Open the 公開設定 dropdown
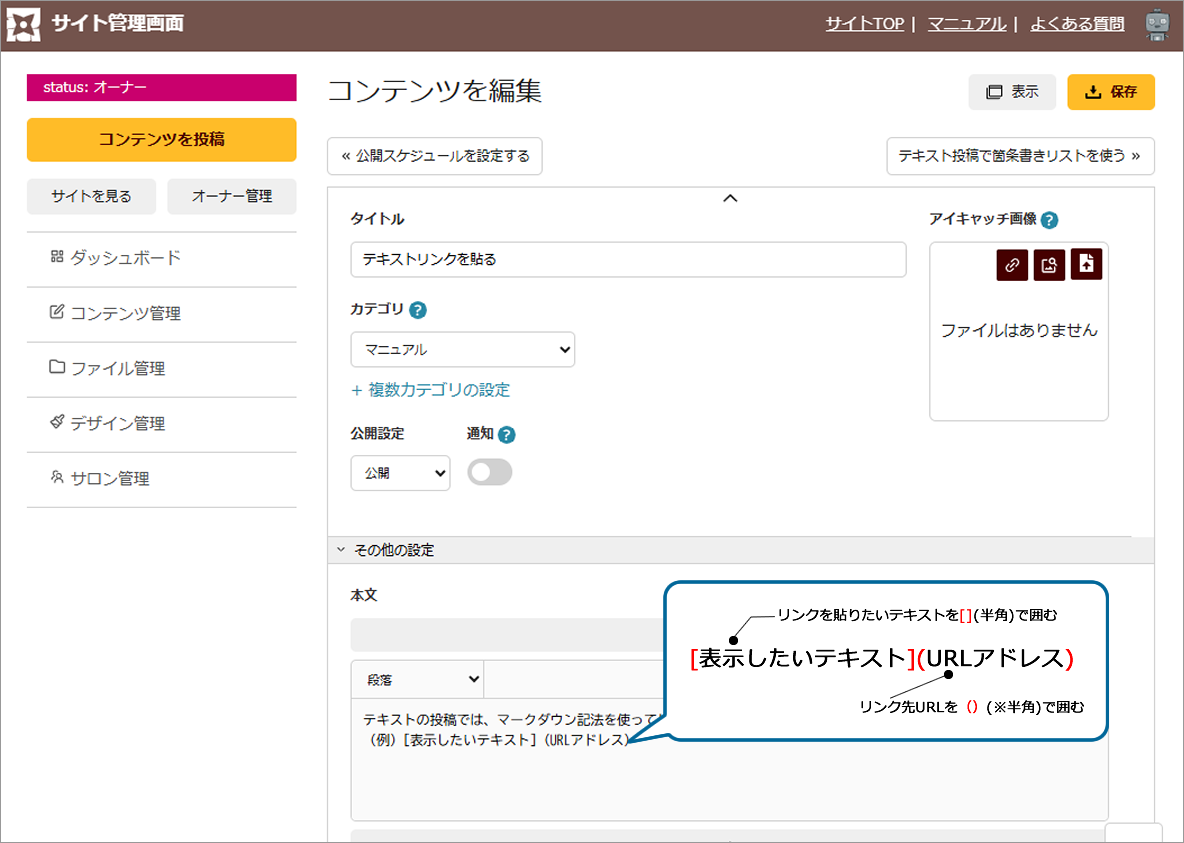Viewport: 1184px width, 843px height. coord(400,474)
